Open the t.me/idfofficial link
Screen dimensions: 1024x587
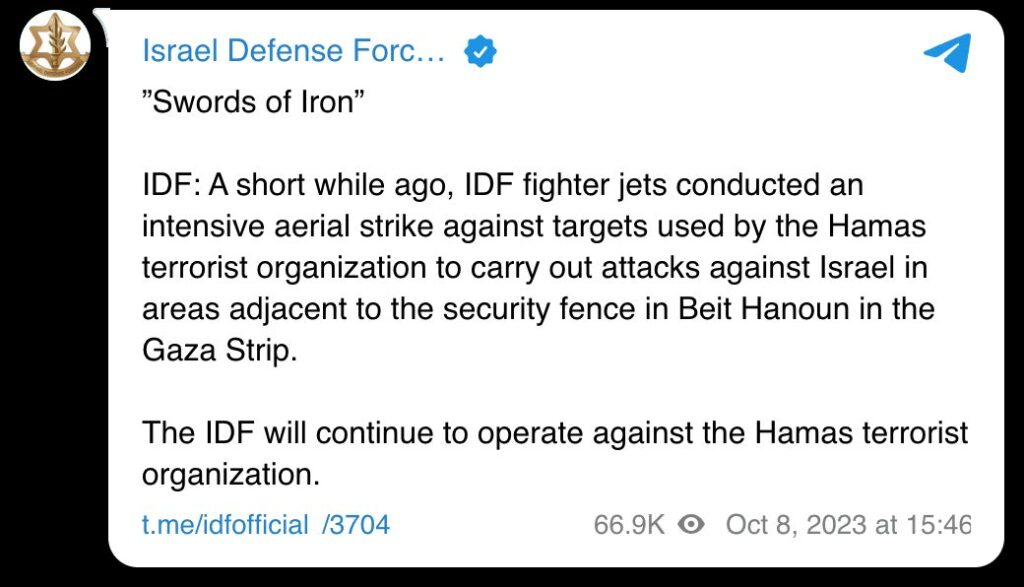(x=225, y=524)
